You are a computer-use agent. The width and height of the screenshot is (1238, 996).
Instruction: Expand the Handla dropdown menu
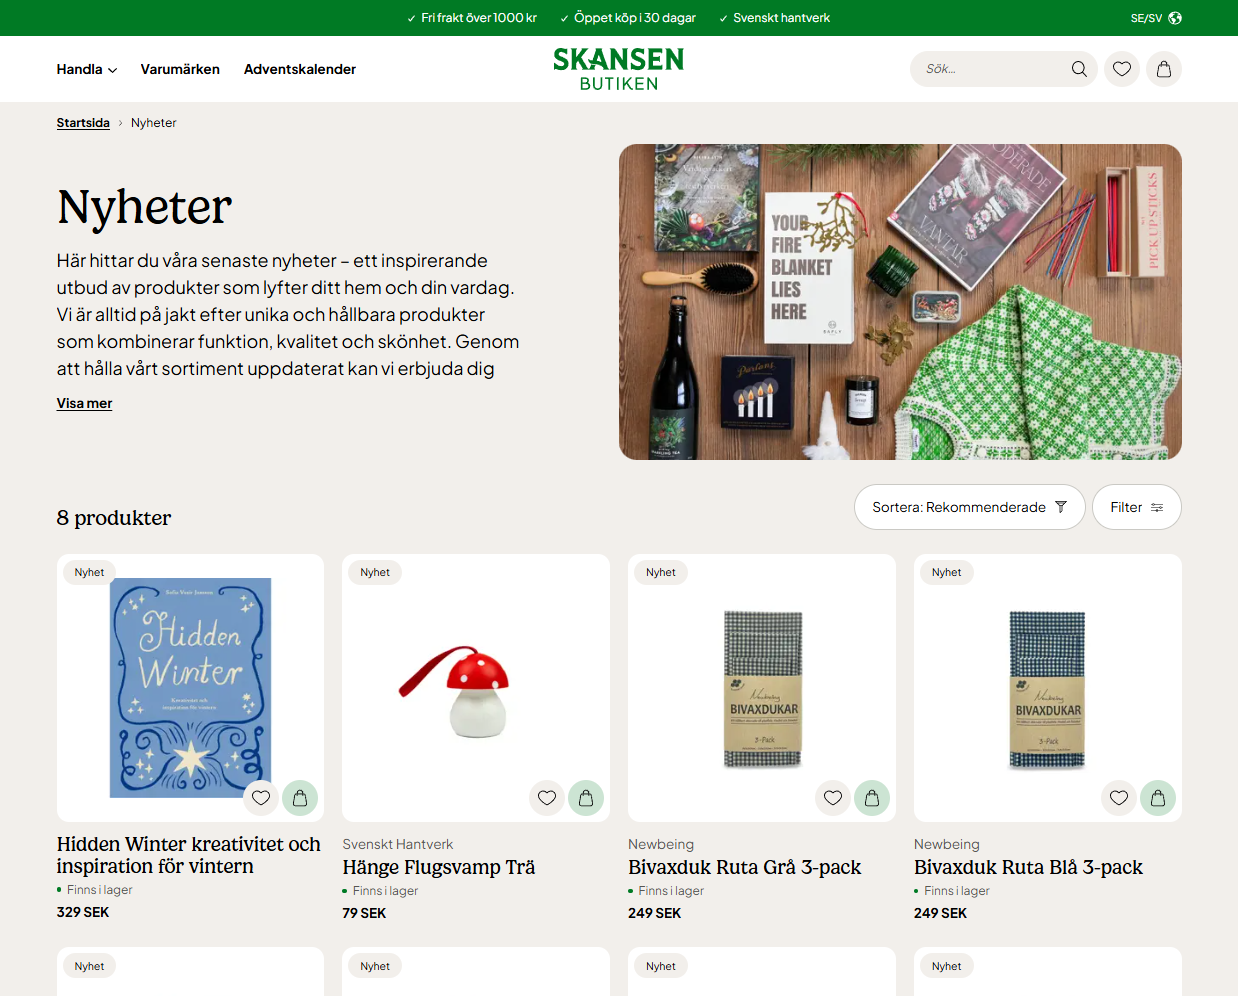(x=87, y=69)
